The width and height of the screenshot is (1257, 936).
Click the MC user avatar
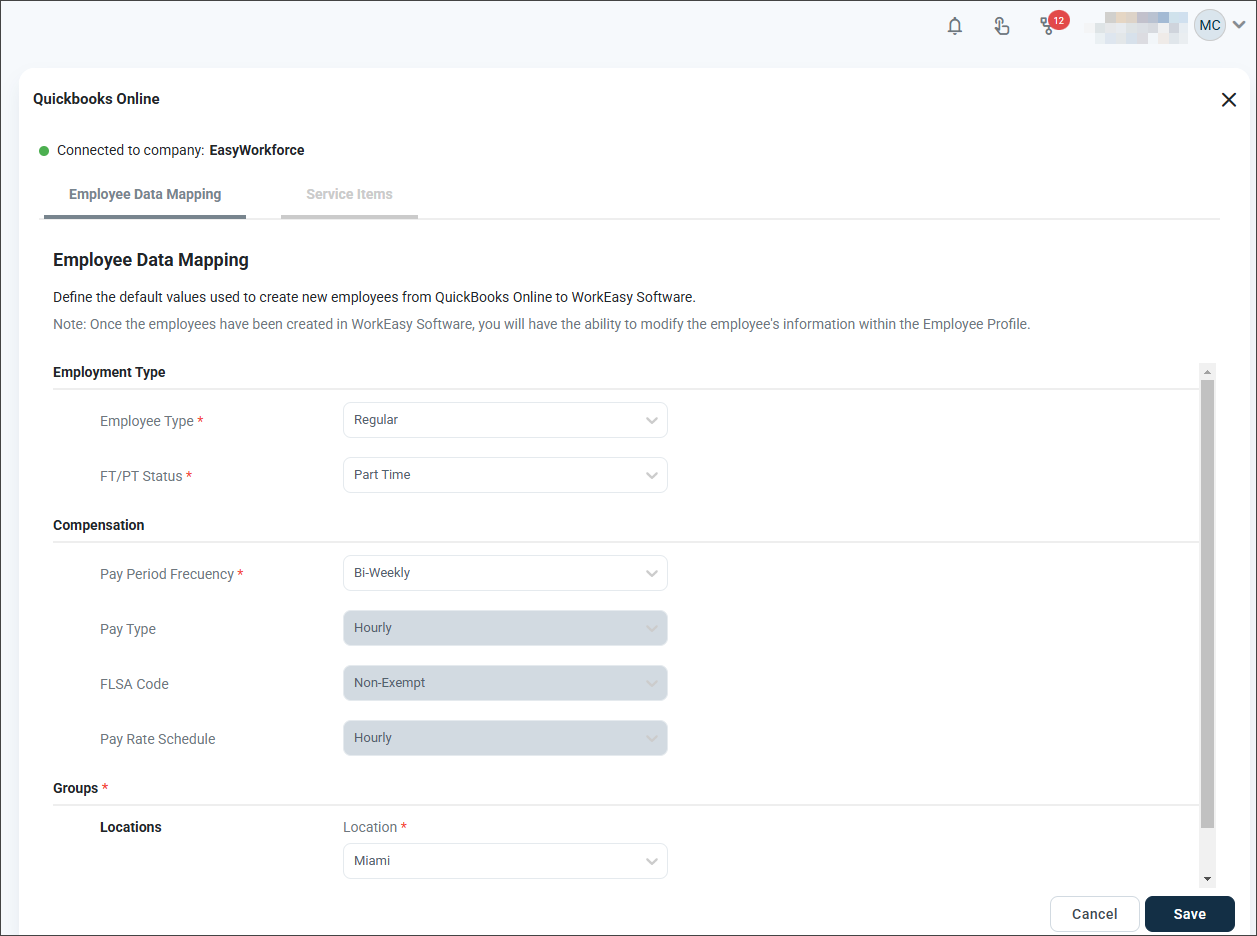pyautogui.click(x=1210, y=25)
